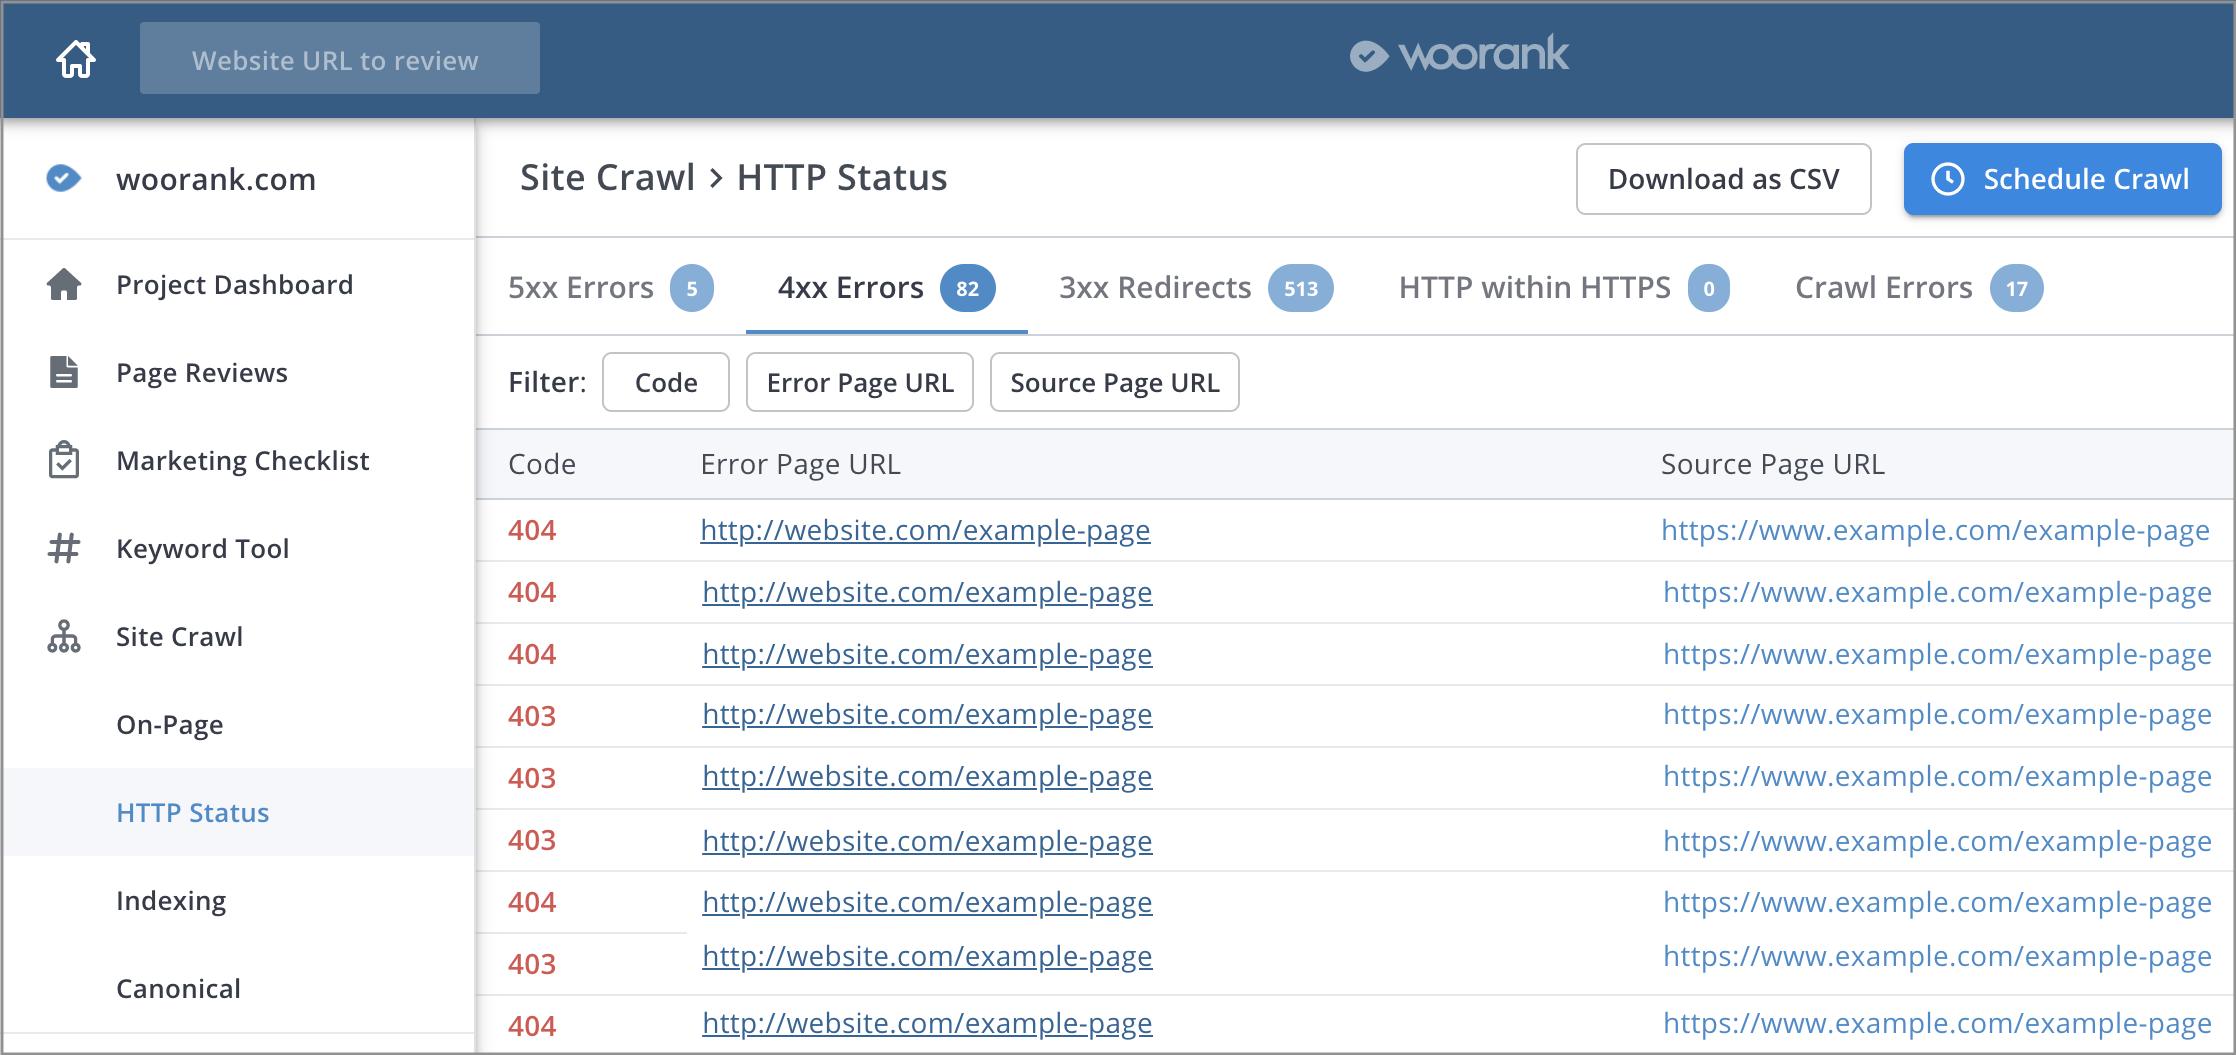The width and height of the screenshot is (2236, 1055).
Task: Click the 5xx Errors count badge
Action: click(x=692, y=289)
